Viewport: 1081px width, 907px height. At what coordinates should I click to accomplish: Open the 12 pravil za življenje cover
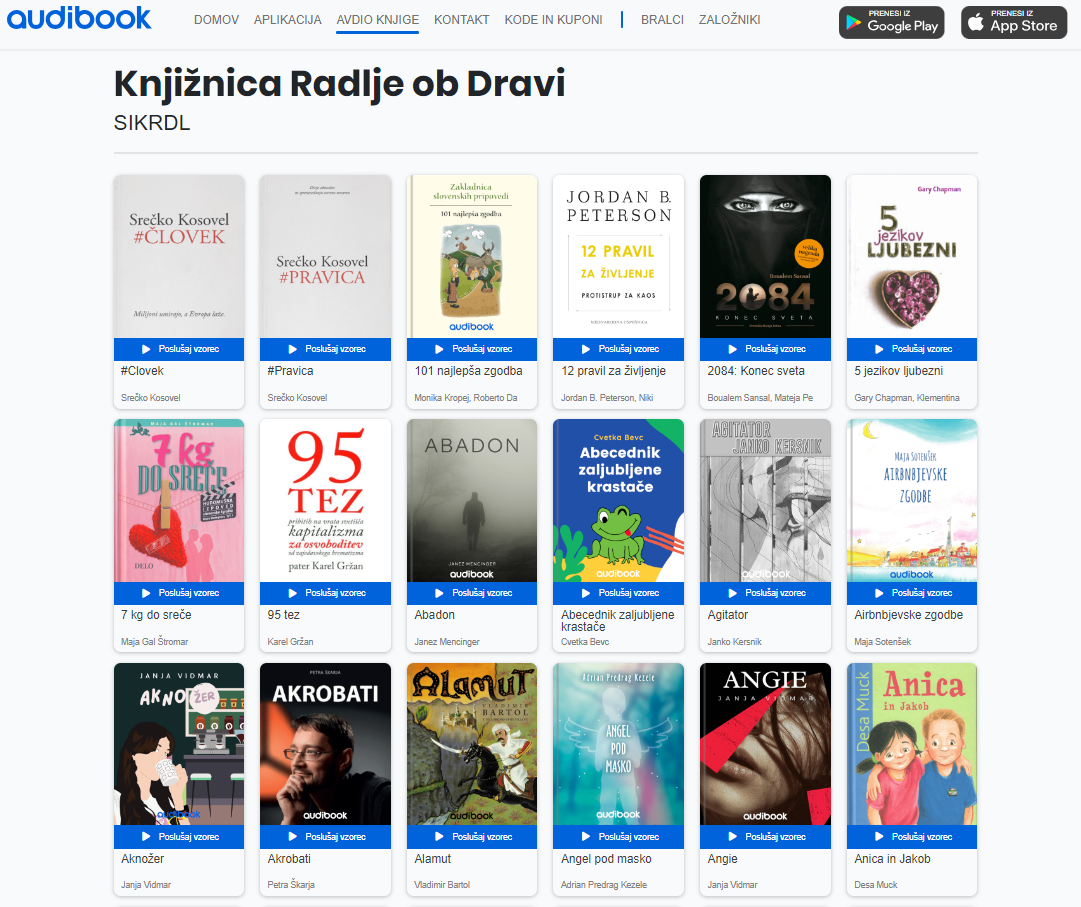point(618,256)
